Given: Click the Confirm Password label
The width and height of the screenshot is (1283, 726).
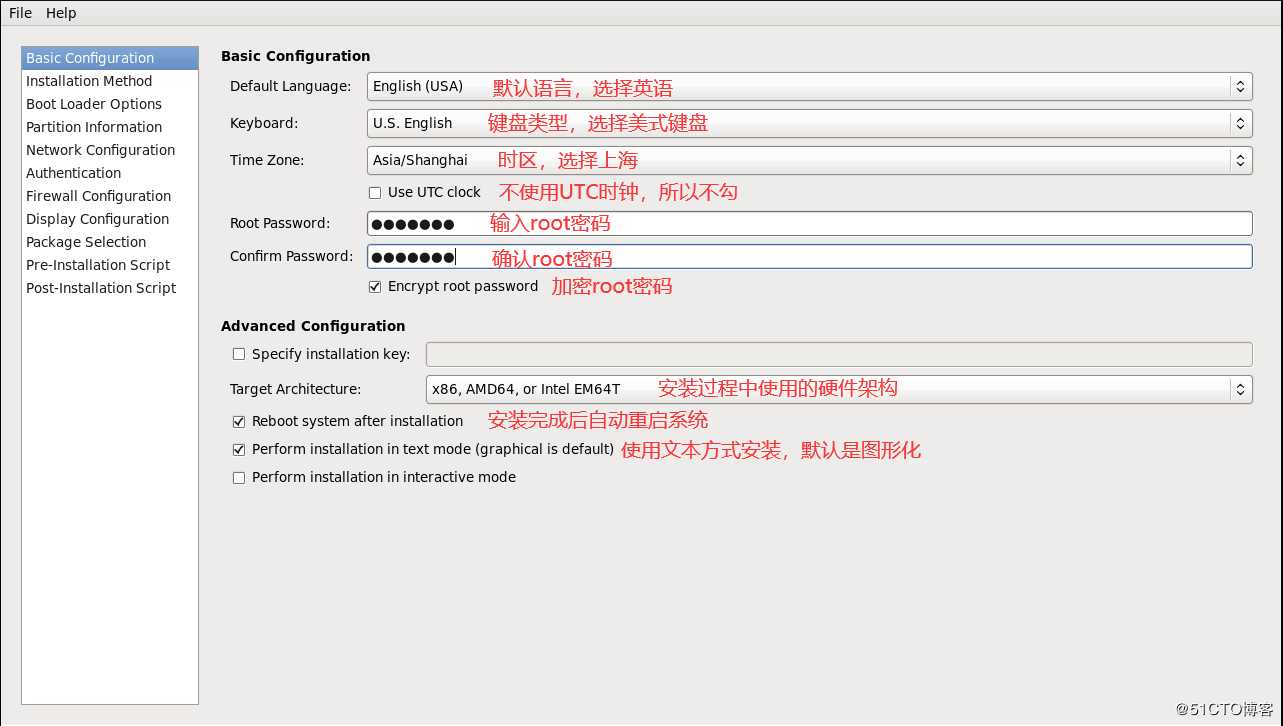Looking at the screenshot, I should coord(291,256).
